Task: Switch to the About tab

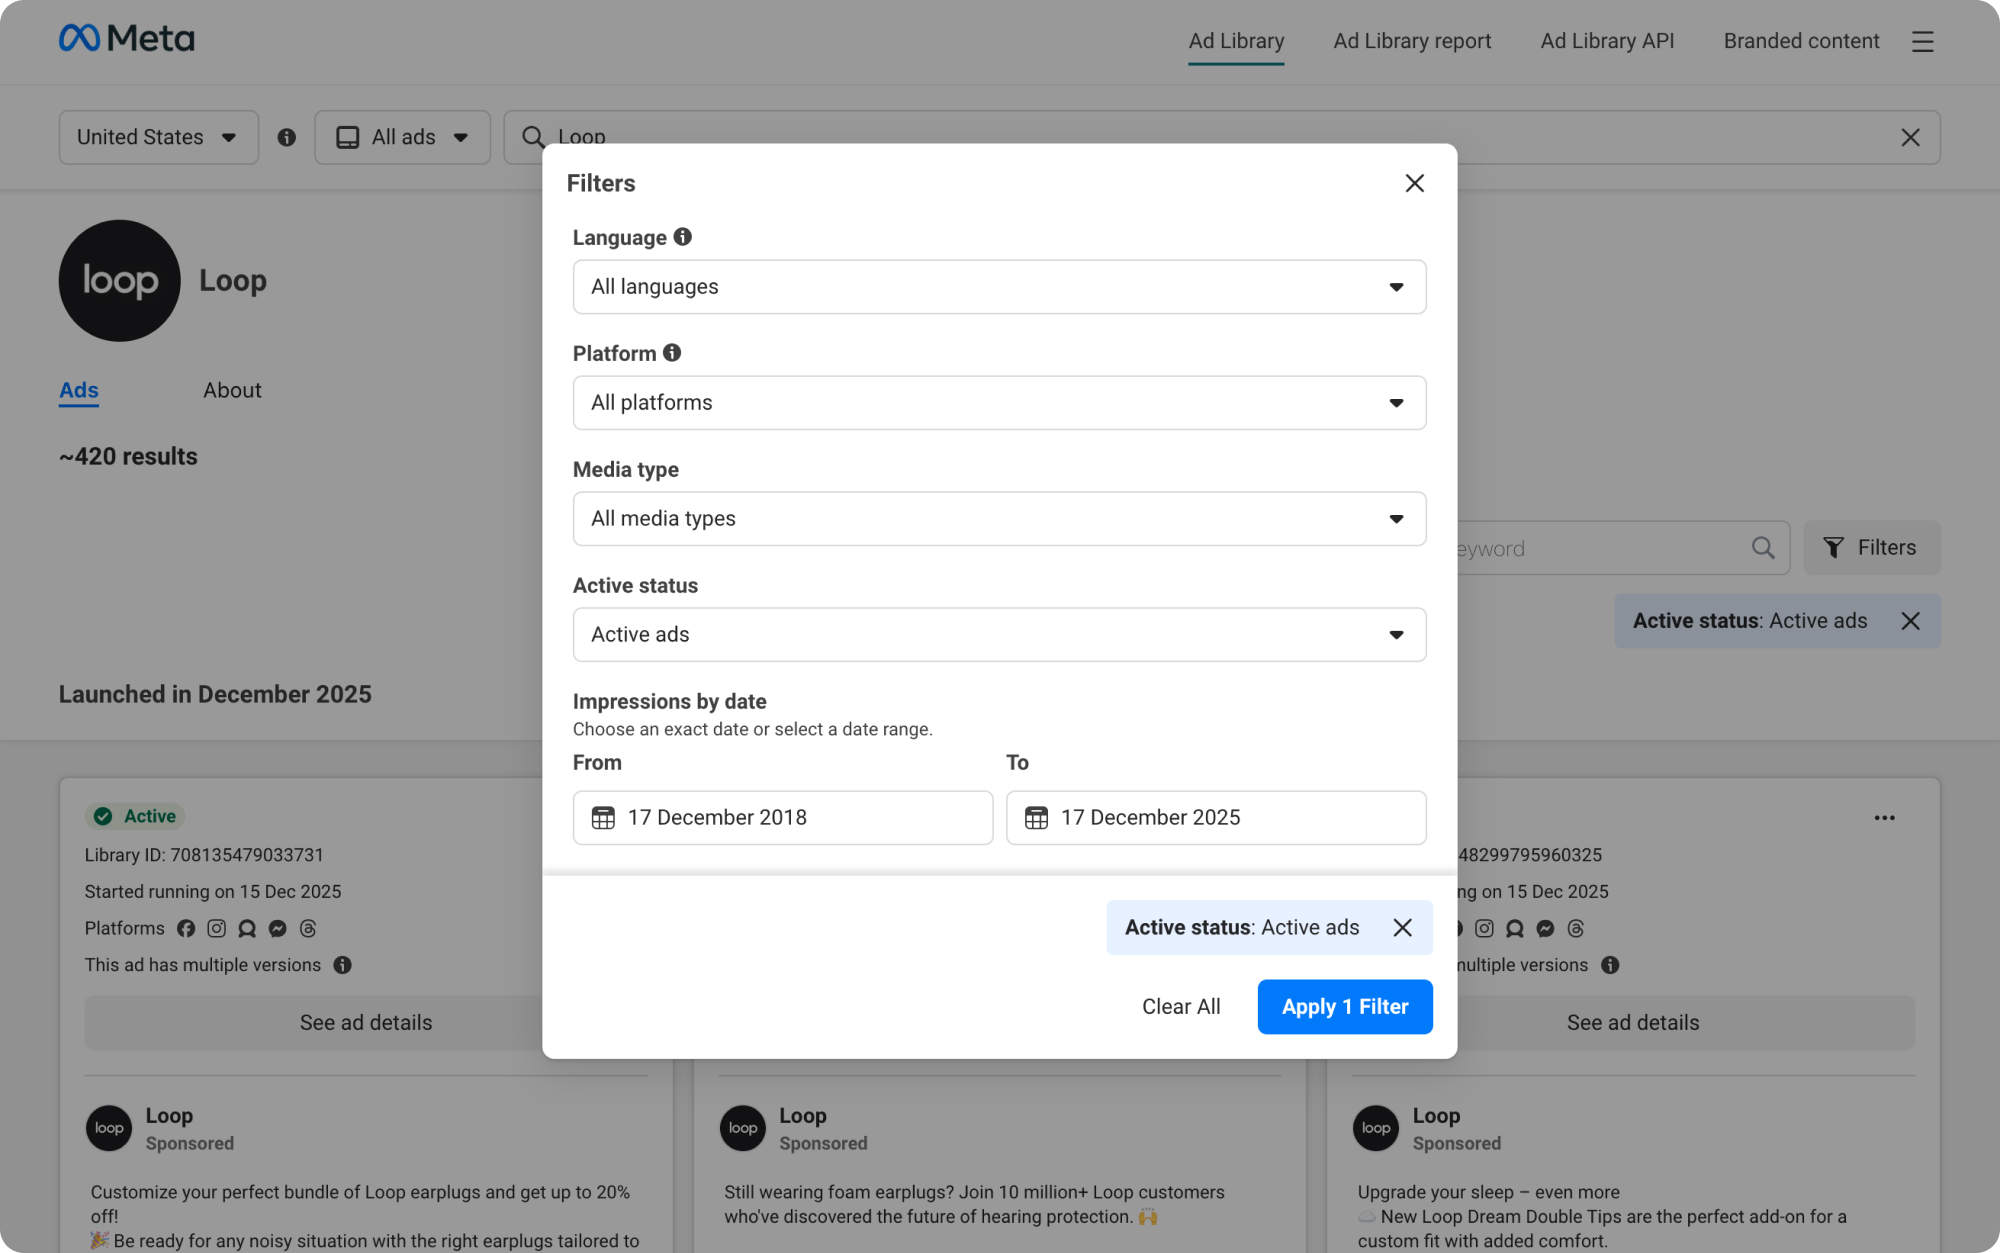Action: (x=232, y=390)
